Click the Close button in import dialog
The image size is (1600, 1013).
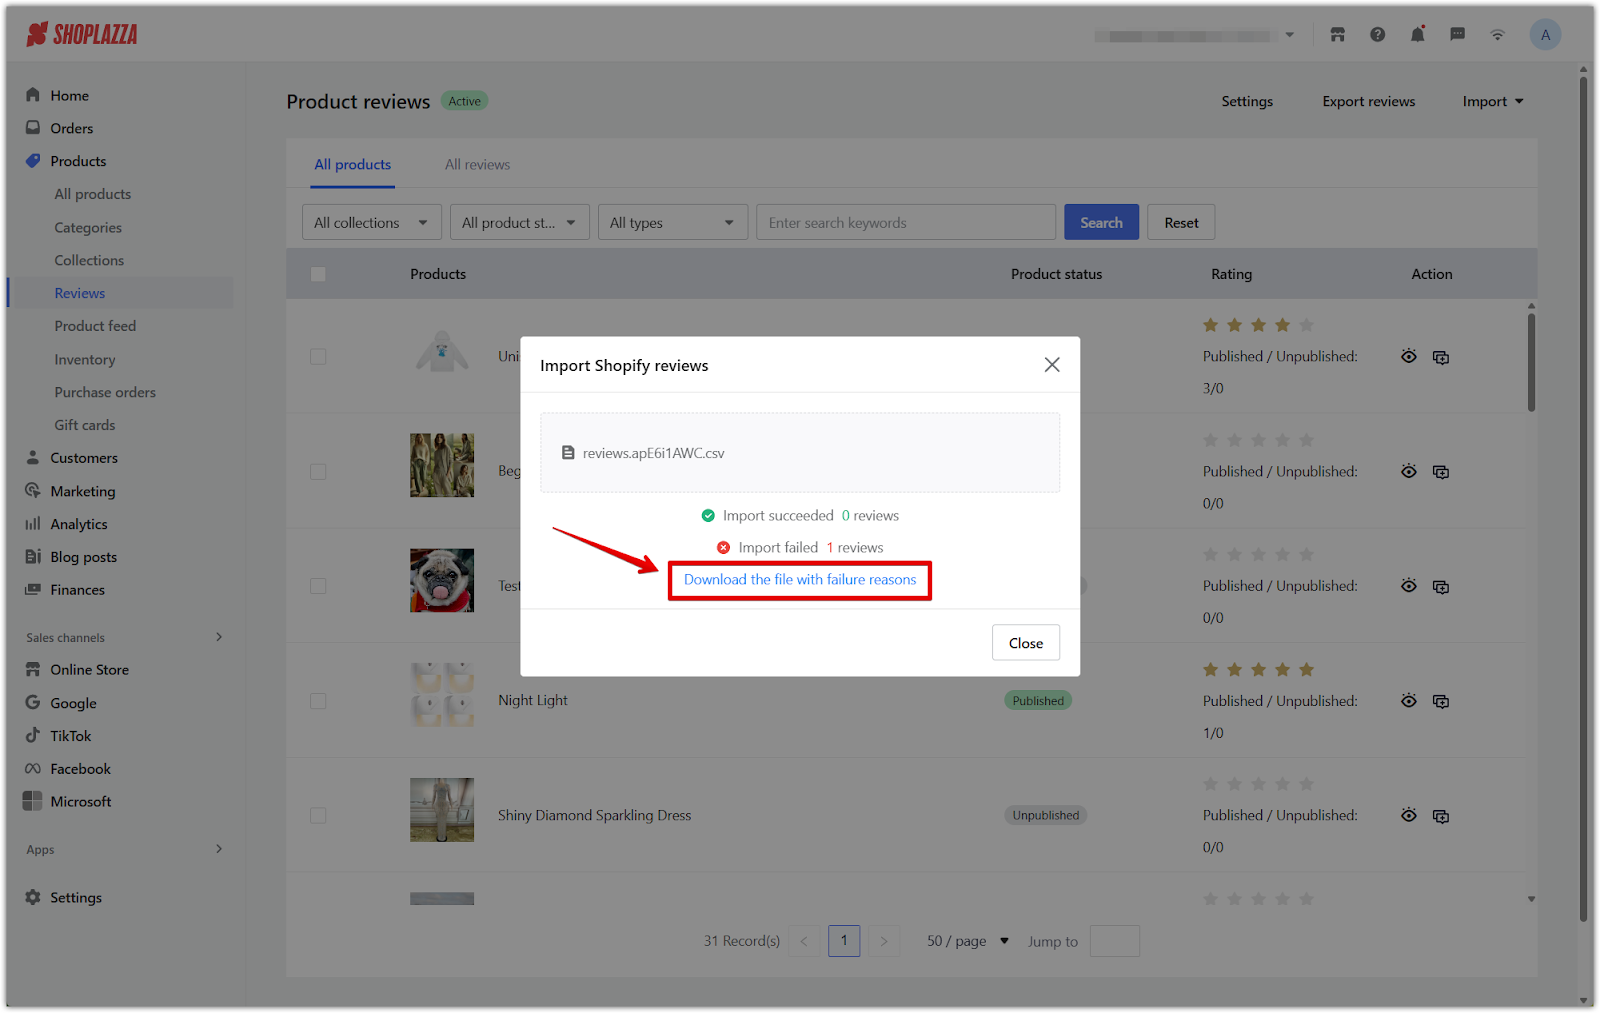(1026, 643)
